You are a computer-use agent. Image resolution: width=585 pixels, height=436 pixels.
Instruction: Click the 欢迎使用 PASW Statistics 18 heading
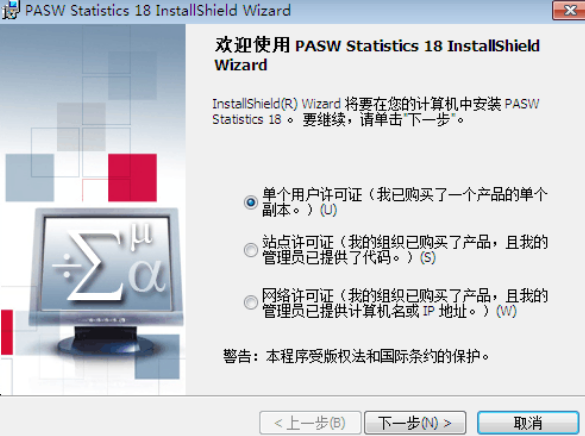point(377,55)
